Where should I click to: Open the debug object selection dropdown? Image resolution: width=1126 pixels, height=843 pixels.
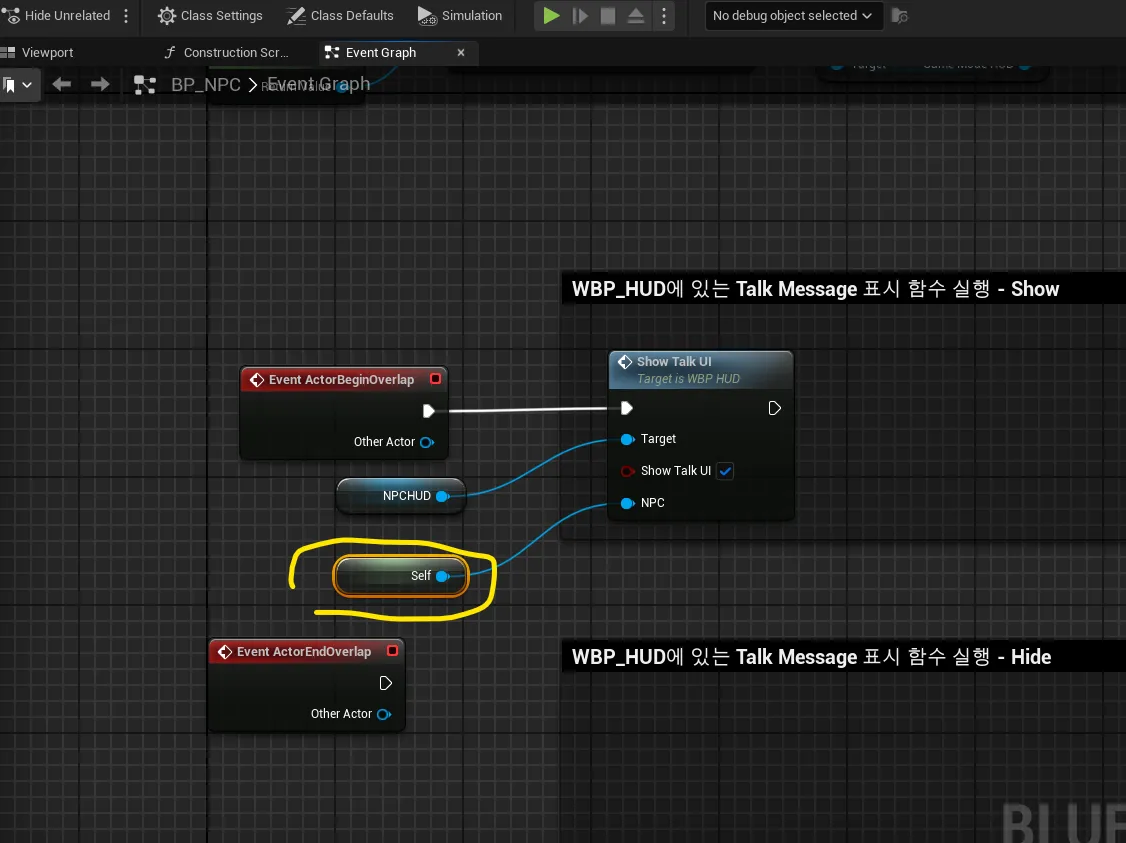pyautogui.click(x=792, y=15)
